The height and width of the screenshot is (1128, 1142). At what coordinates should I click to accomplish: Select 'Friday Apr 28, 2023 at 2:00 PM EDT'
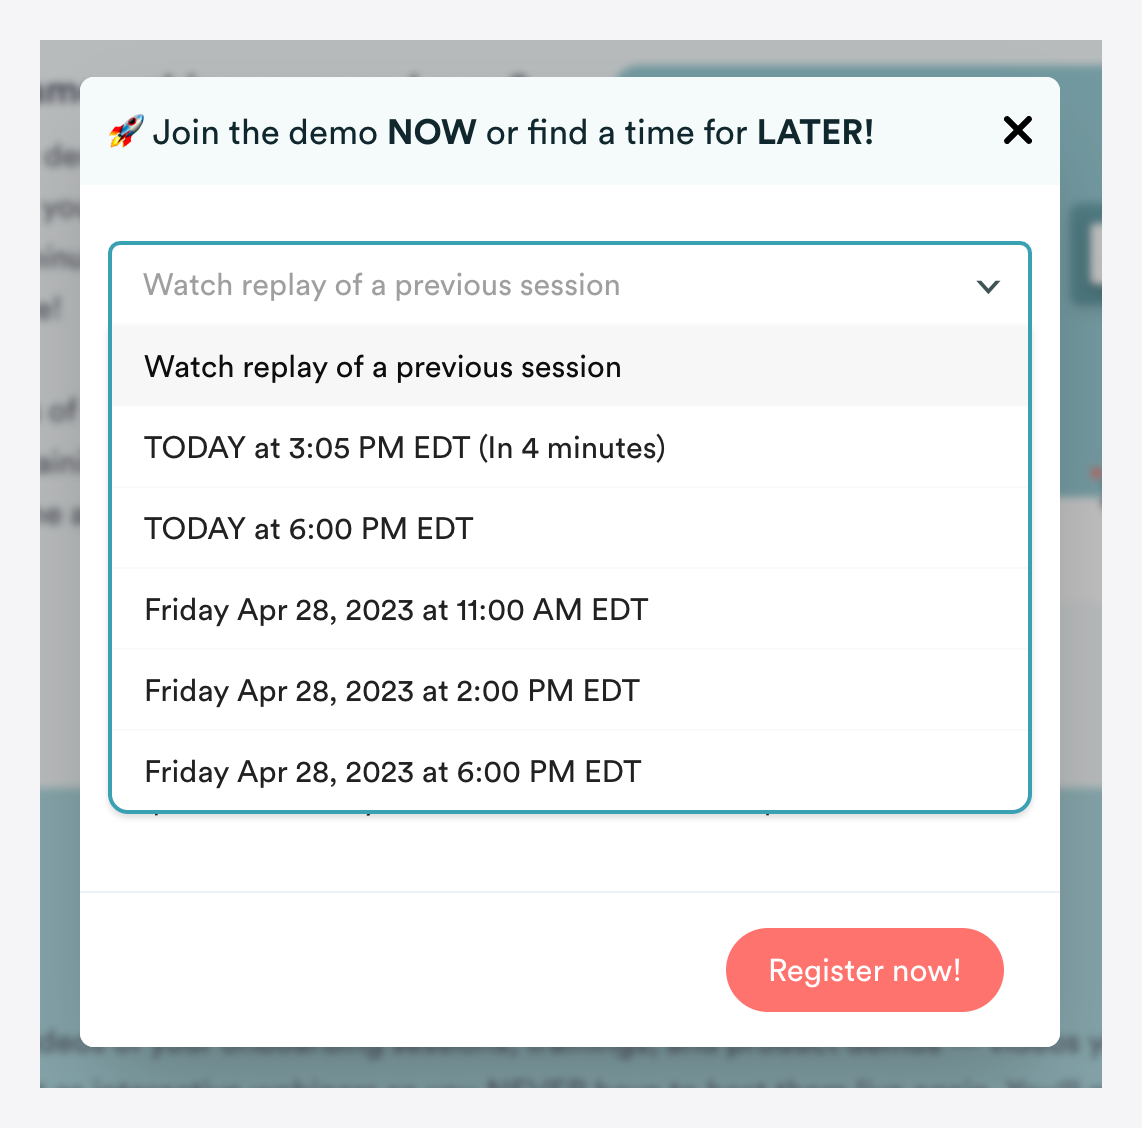(392, 691)
